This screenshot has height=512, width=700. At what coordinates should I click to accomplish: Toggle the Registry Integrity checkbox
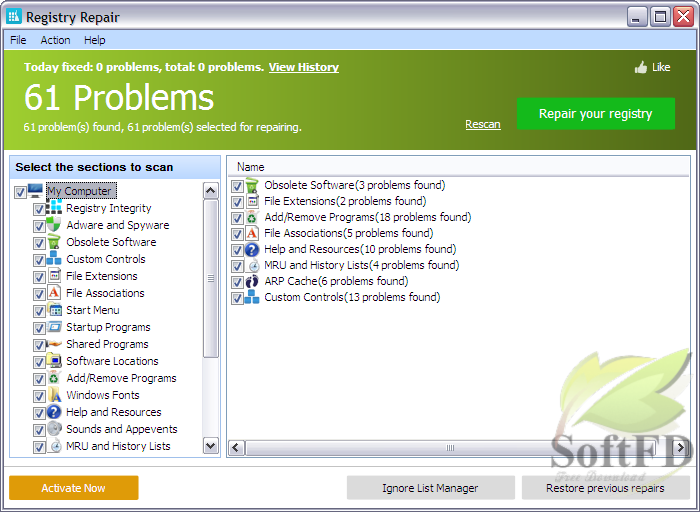39,209
